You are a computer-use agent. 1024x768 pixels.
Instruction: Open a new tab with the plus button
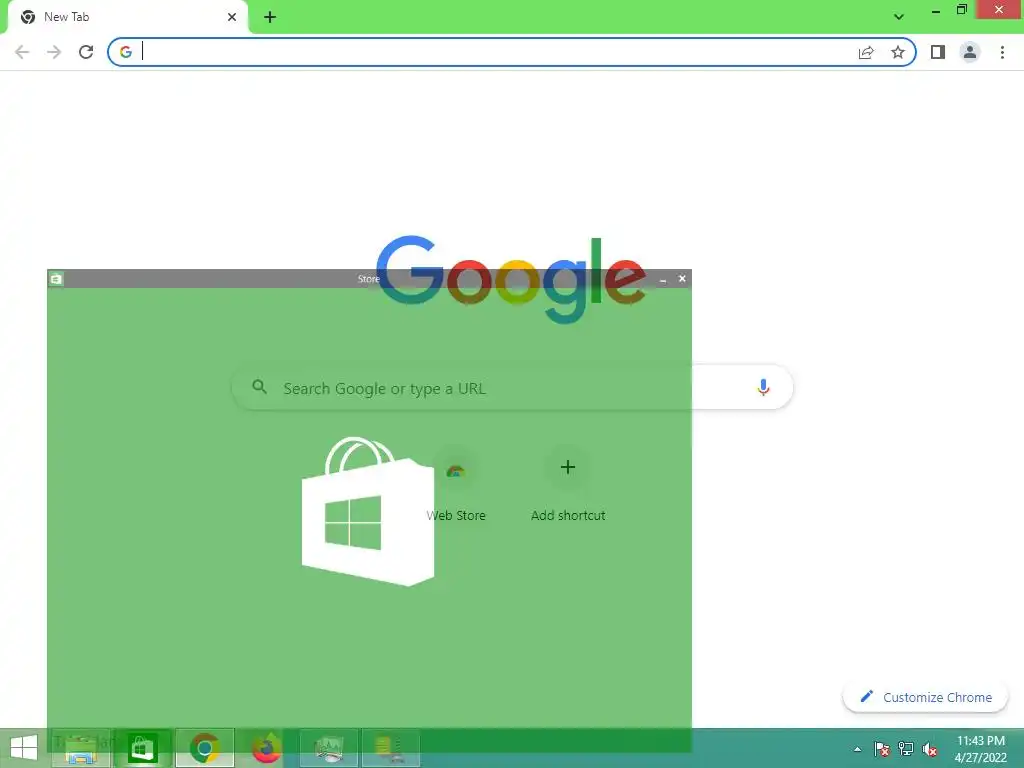tap(270, 17)
